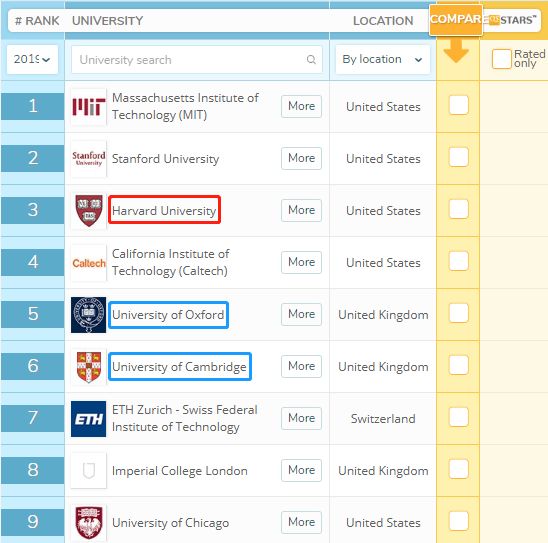The height and width of the screenshot is (543, 548).
Task: Tick the compare checkbox for MIT
Action: [x=458, y=105]
